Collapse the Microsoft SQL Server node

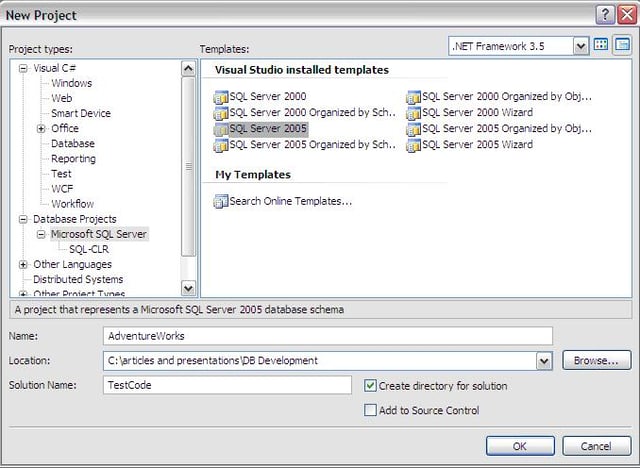pyautogui.click(x=41, y=234)
